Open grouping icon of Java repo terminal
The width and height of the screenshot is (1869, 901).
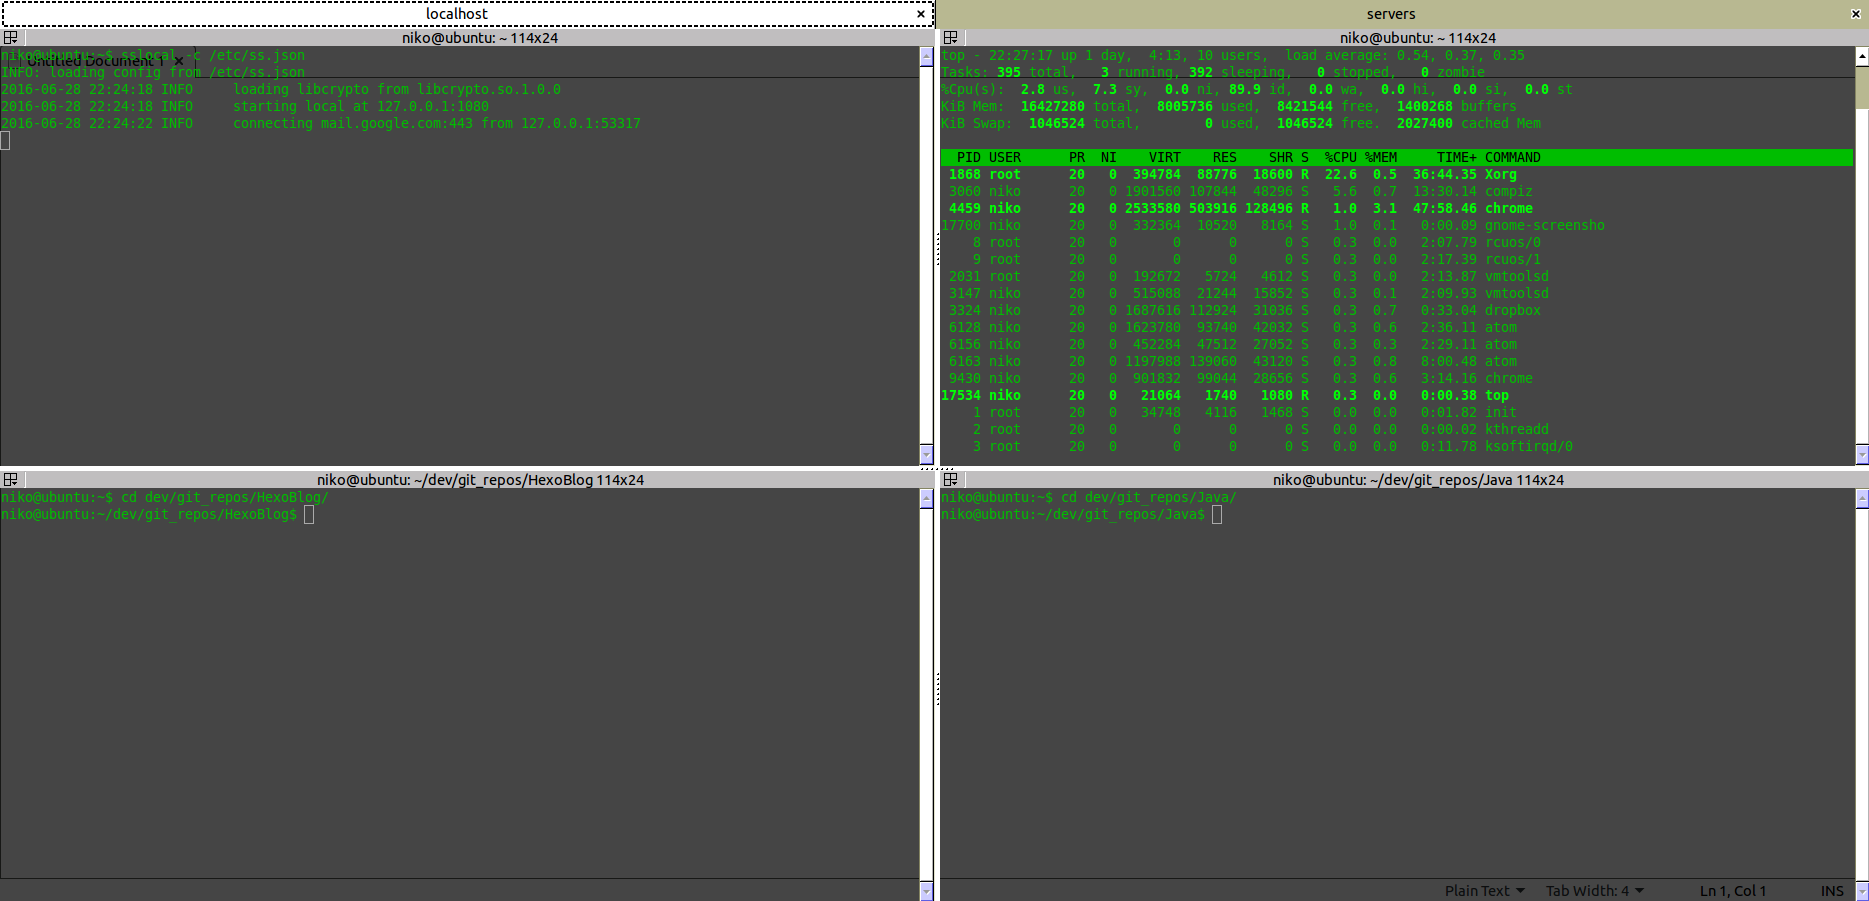[950, 480]
